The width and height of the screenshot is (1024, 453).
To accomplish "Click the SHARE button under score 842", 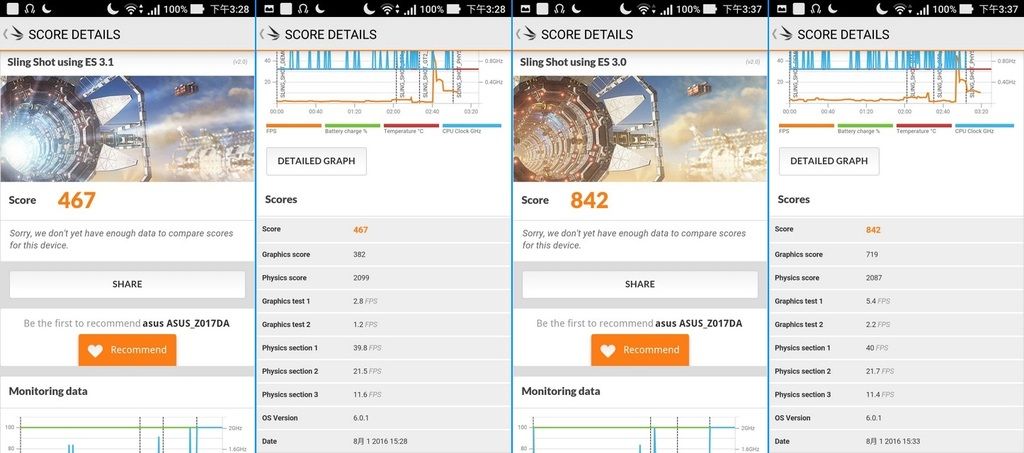I will click(x=640, y=284).
